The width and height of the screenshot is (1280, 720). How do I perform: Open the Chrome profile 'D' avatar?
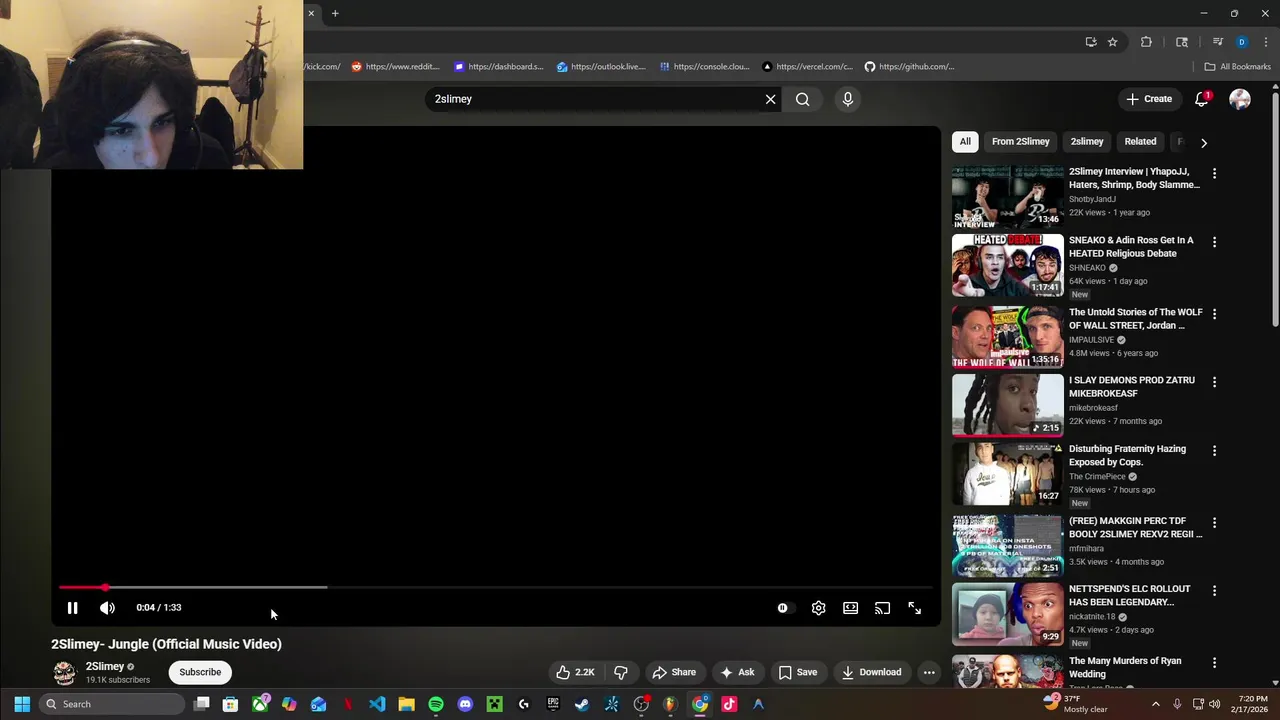[x=1241, y=42]
